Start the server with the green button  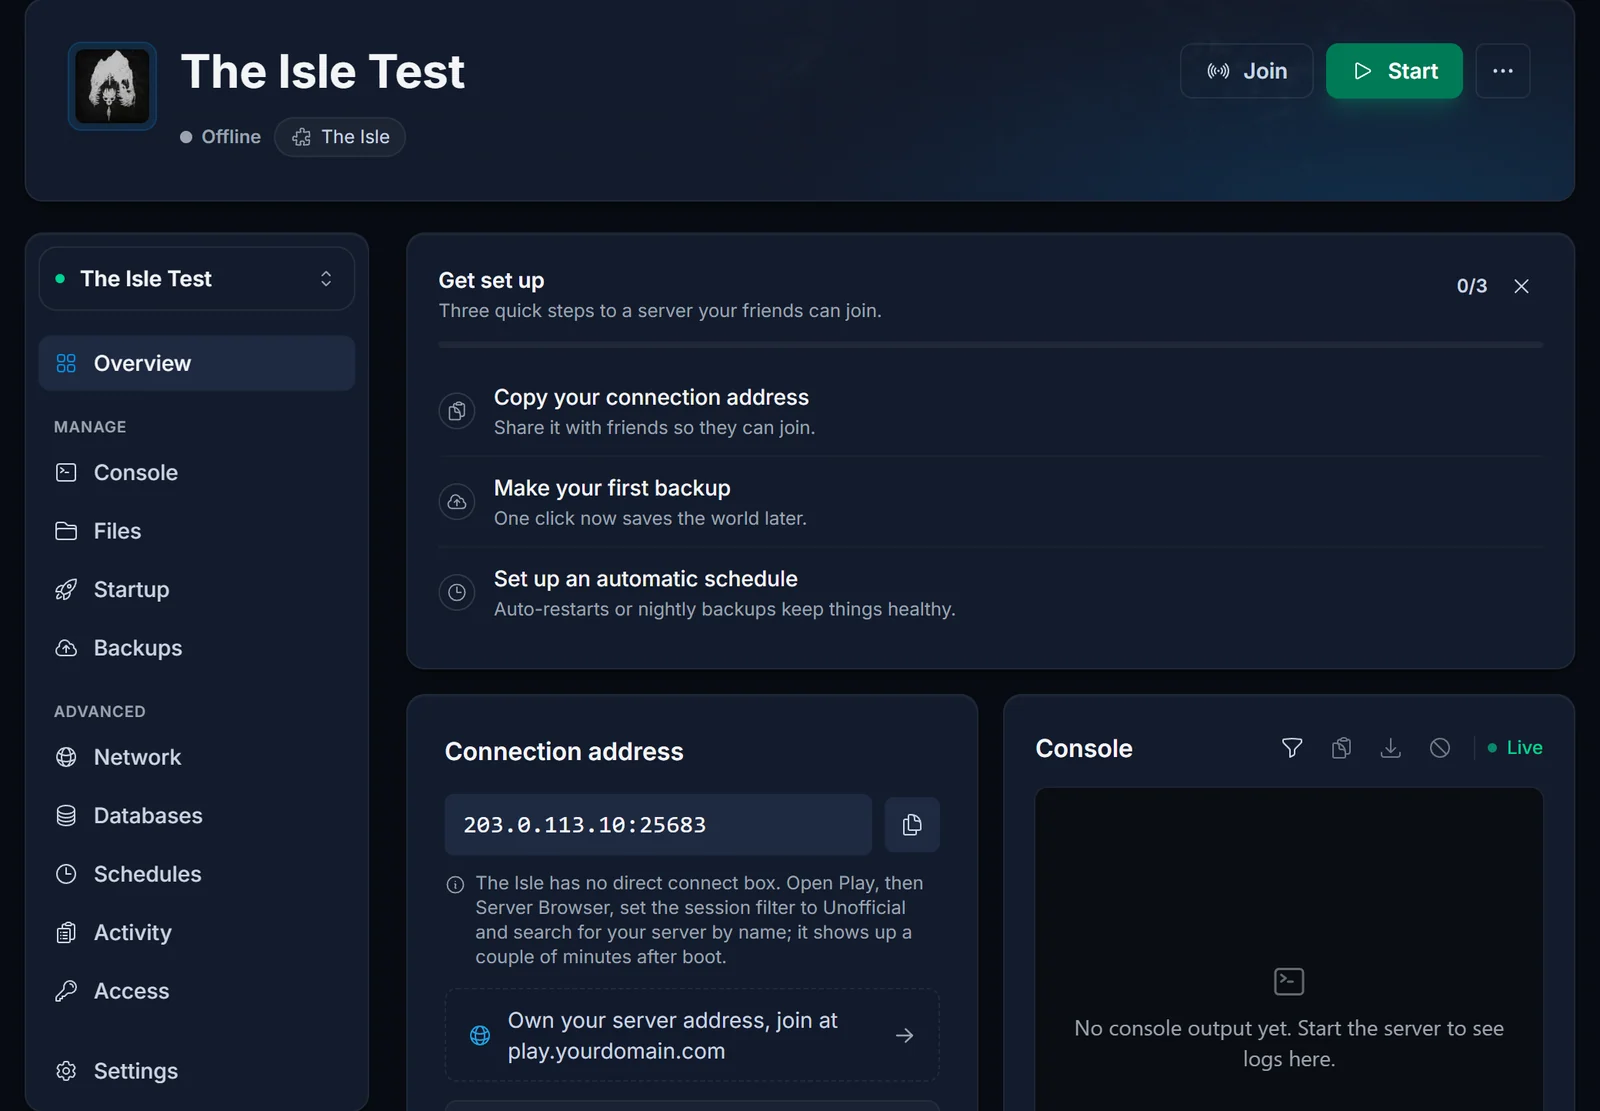[1394, 71]
